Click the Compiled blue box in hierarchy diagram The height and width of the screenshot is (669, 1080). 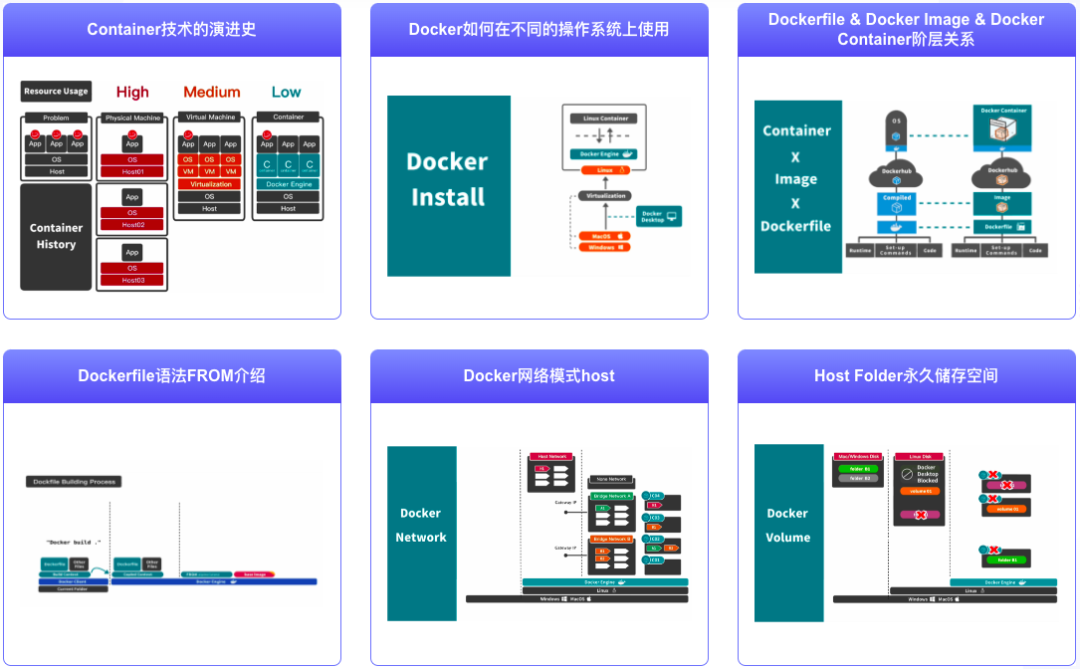pos(896,203)
